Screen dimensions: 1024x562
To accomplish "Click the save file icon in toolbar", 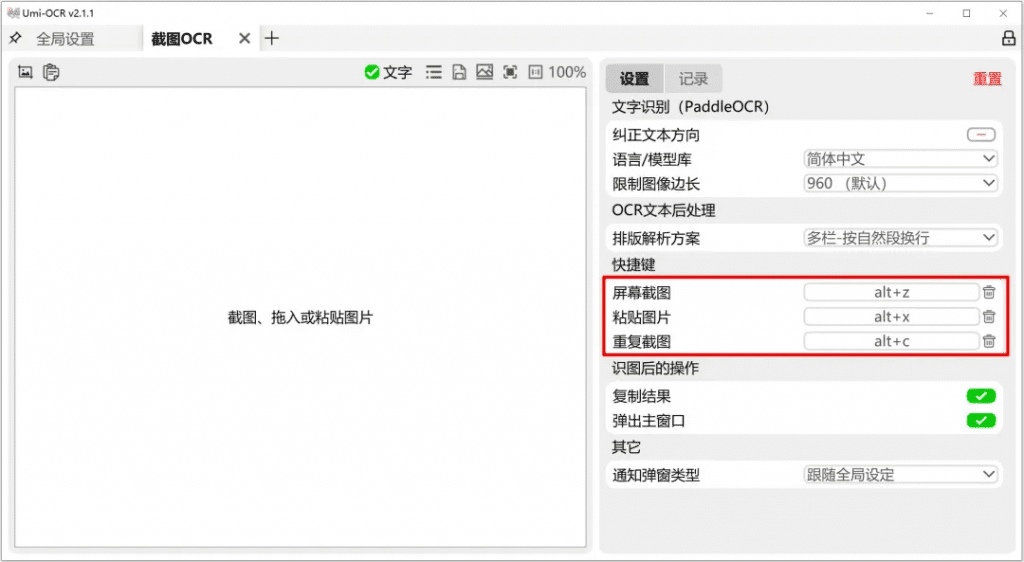I will [x=459, y=72].
